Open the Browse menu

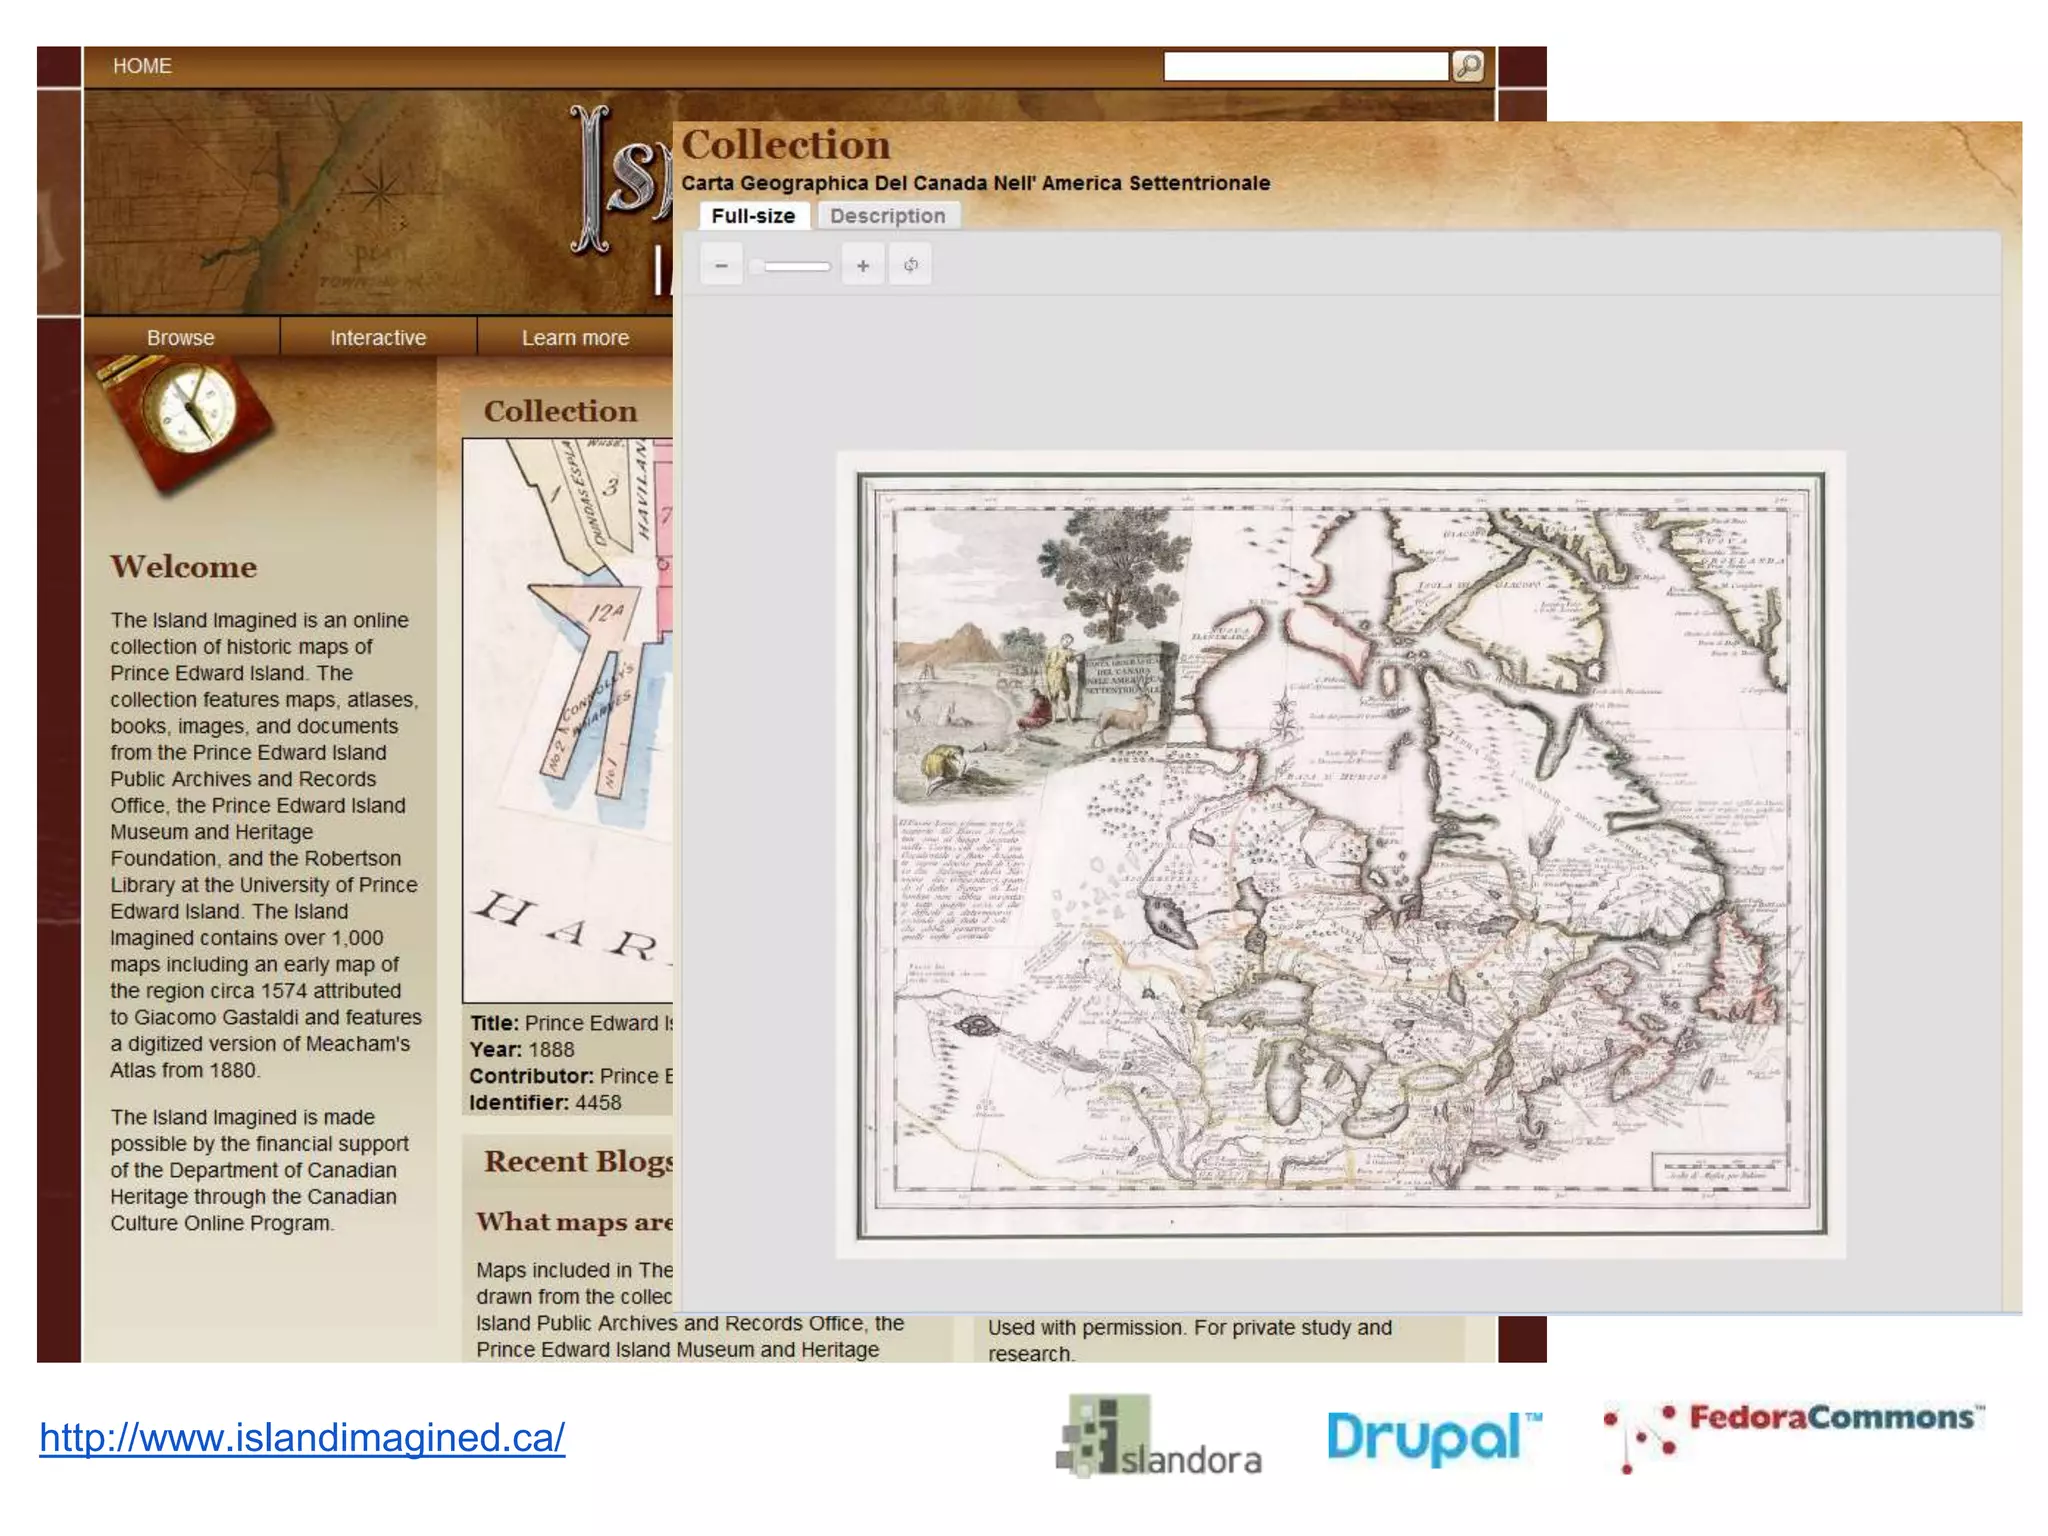click(180, 338)
